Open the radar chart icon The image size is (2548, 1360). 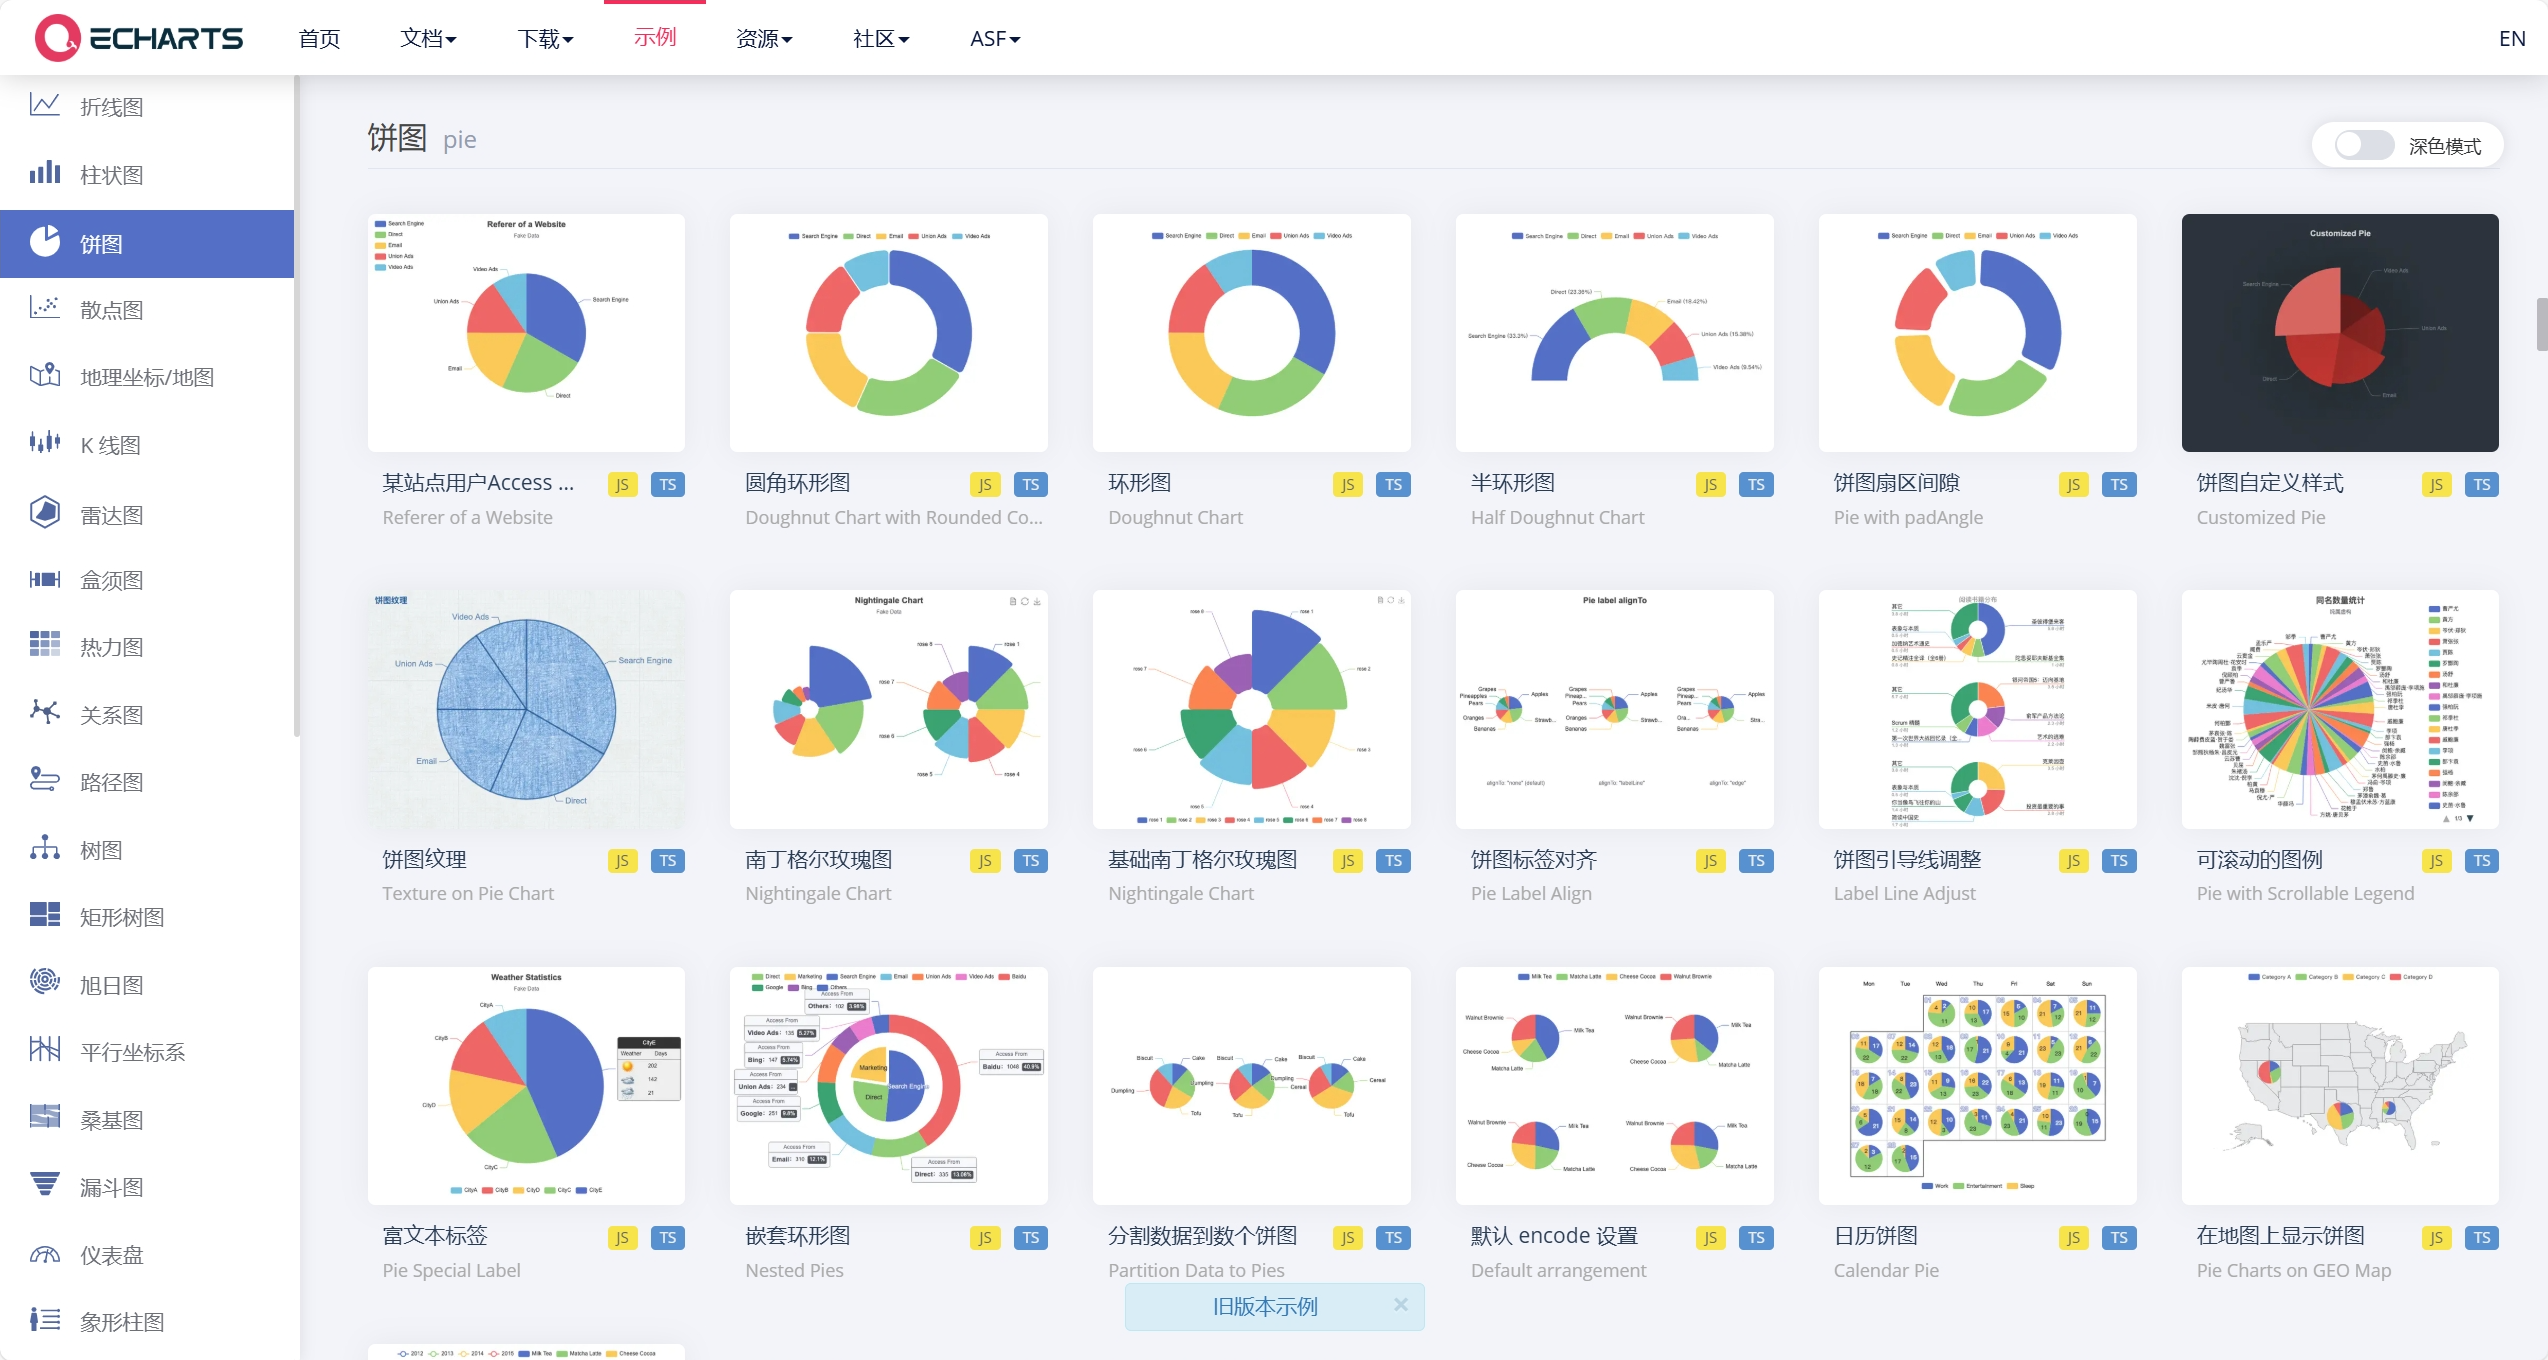(45, 513)
